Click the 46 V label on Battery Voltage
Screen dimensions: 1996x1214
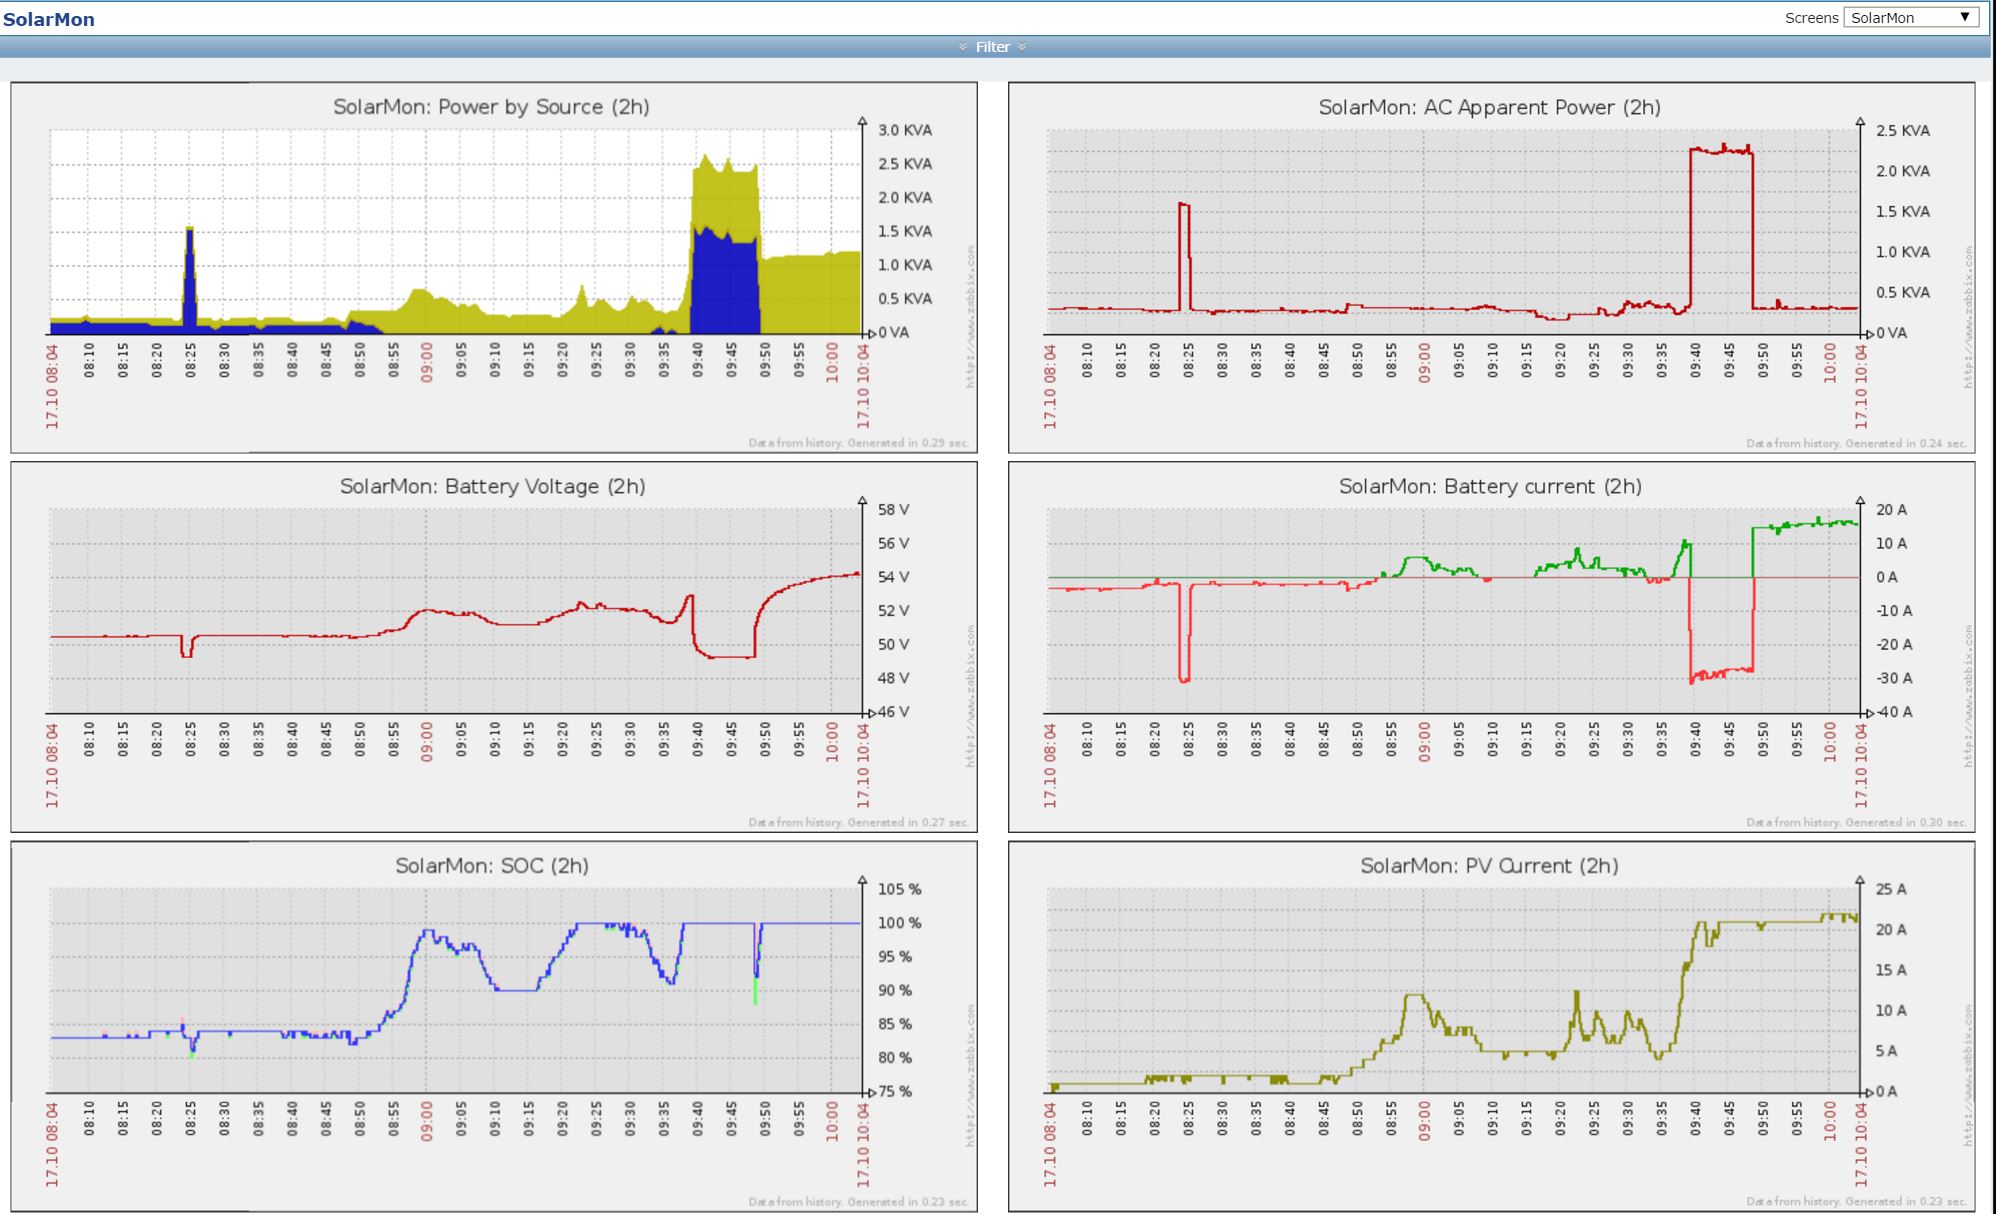click(893, 712)
